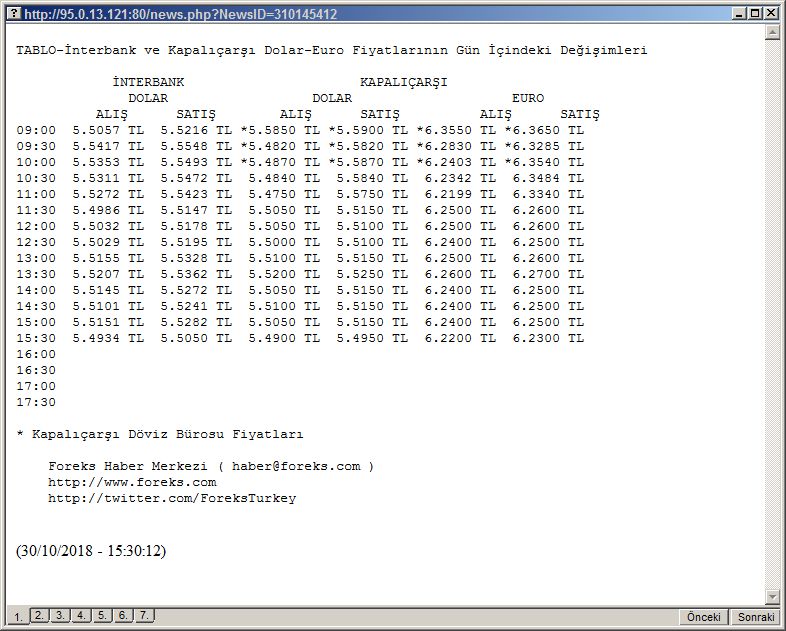
Task: Click value *5.5850 TL in 09:00 row
Action: (x=280, y=130)
